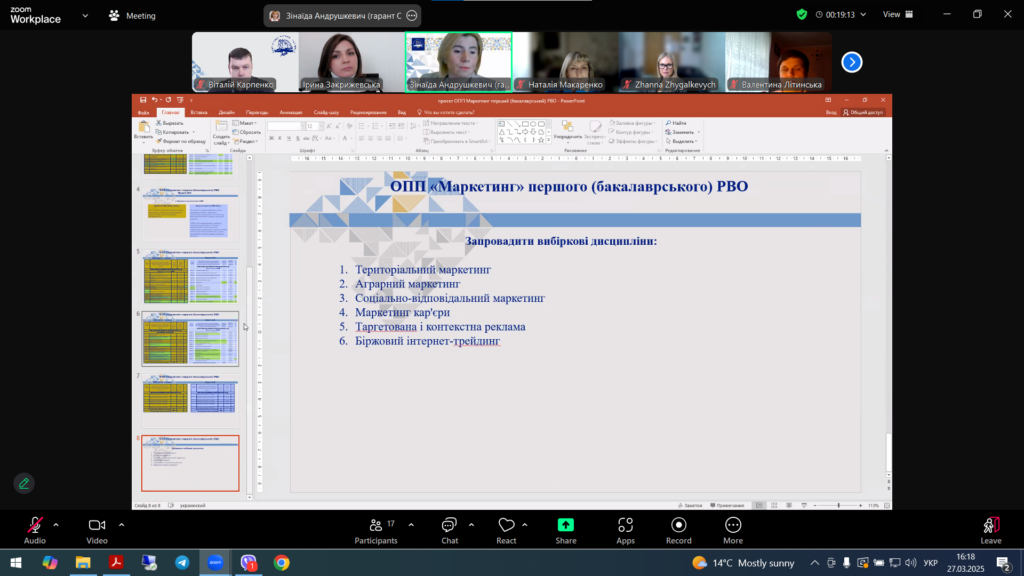Viewport: 1024px width, 576px height.
Task: Select slide 6 thumbnail
Action: [190, 338]
